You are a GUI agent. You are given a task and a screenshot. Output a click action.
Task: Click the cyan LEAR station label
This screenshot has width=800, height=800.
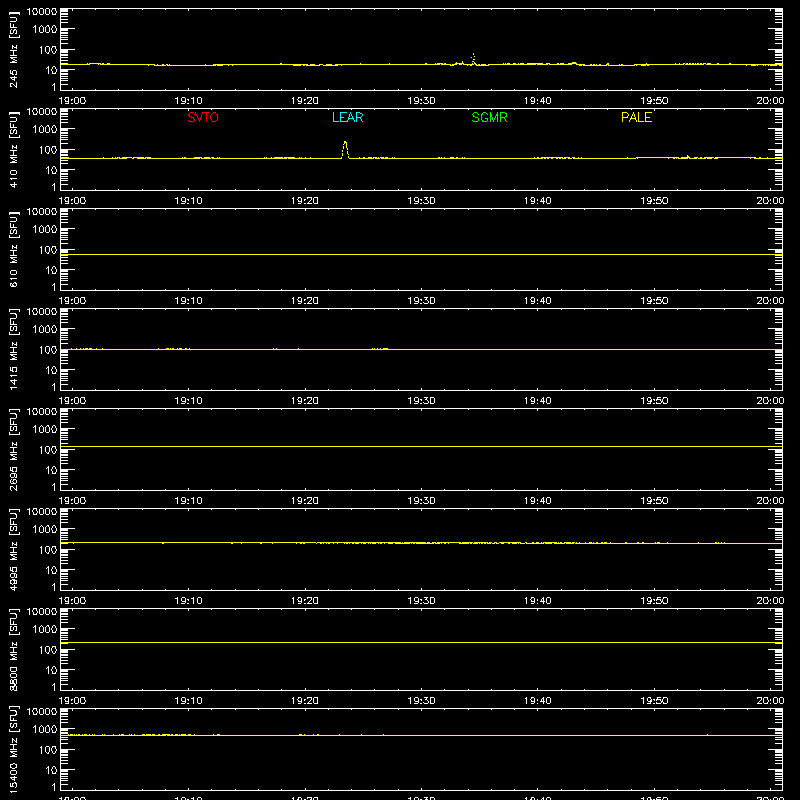pos(347,117)
